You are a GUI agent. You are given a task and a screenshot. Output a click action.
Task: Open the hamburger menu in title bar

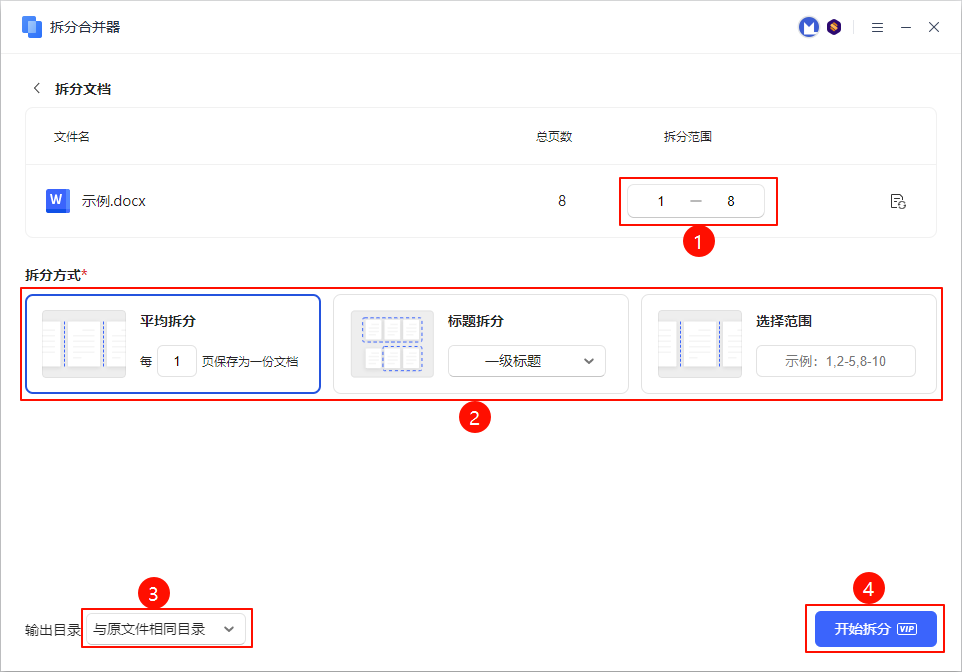(x=877, y=28)
